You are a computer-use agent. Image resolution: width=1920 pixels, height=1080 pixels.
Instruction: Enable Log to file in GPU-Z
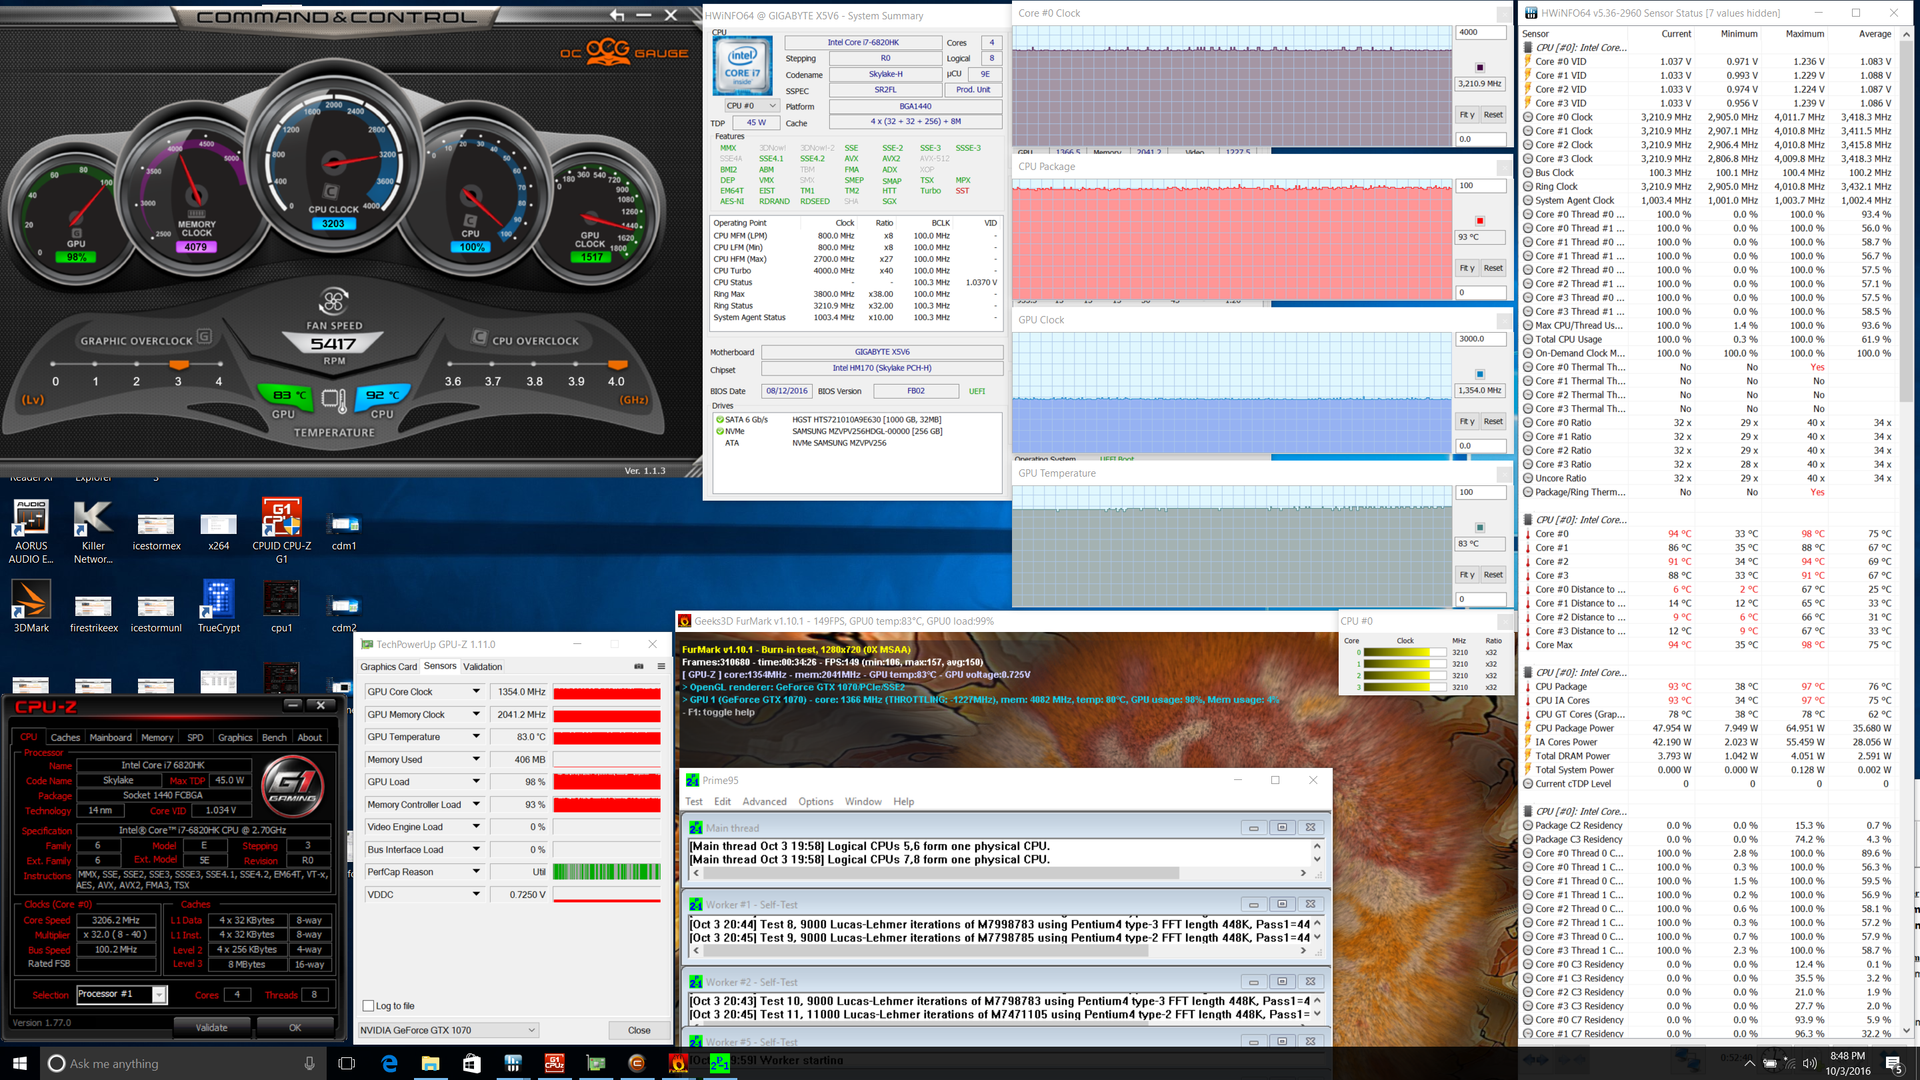(368, 1006)
